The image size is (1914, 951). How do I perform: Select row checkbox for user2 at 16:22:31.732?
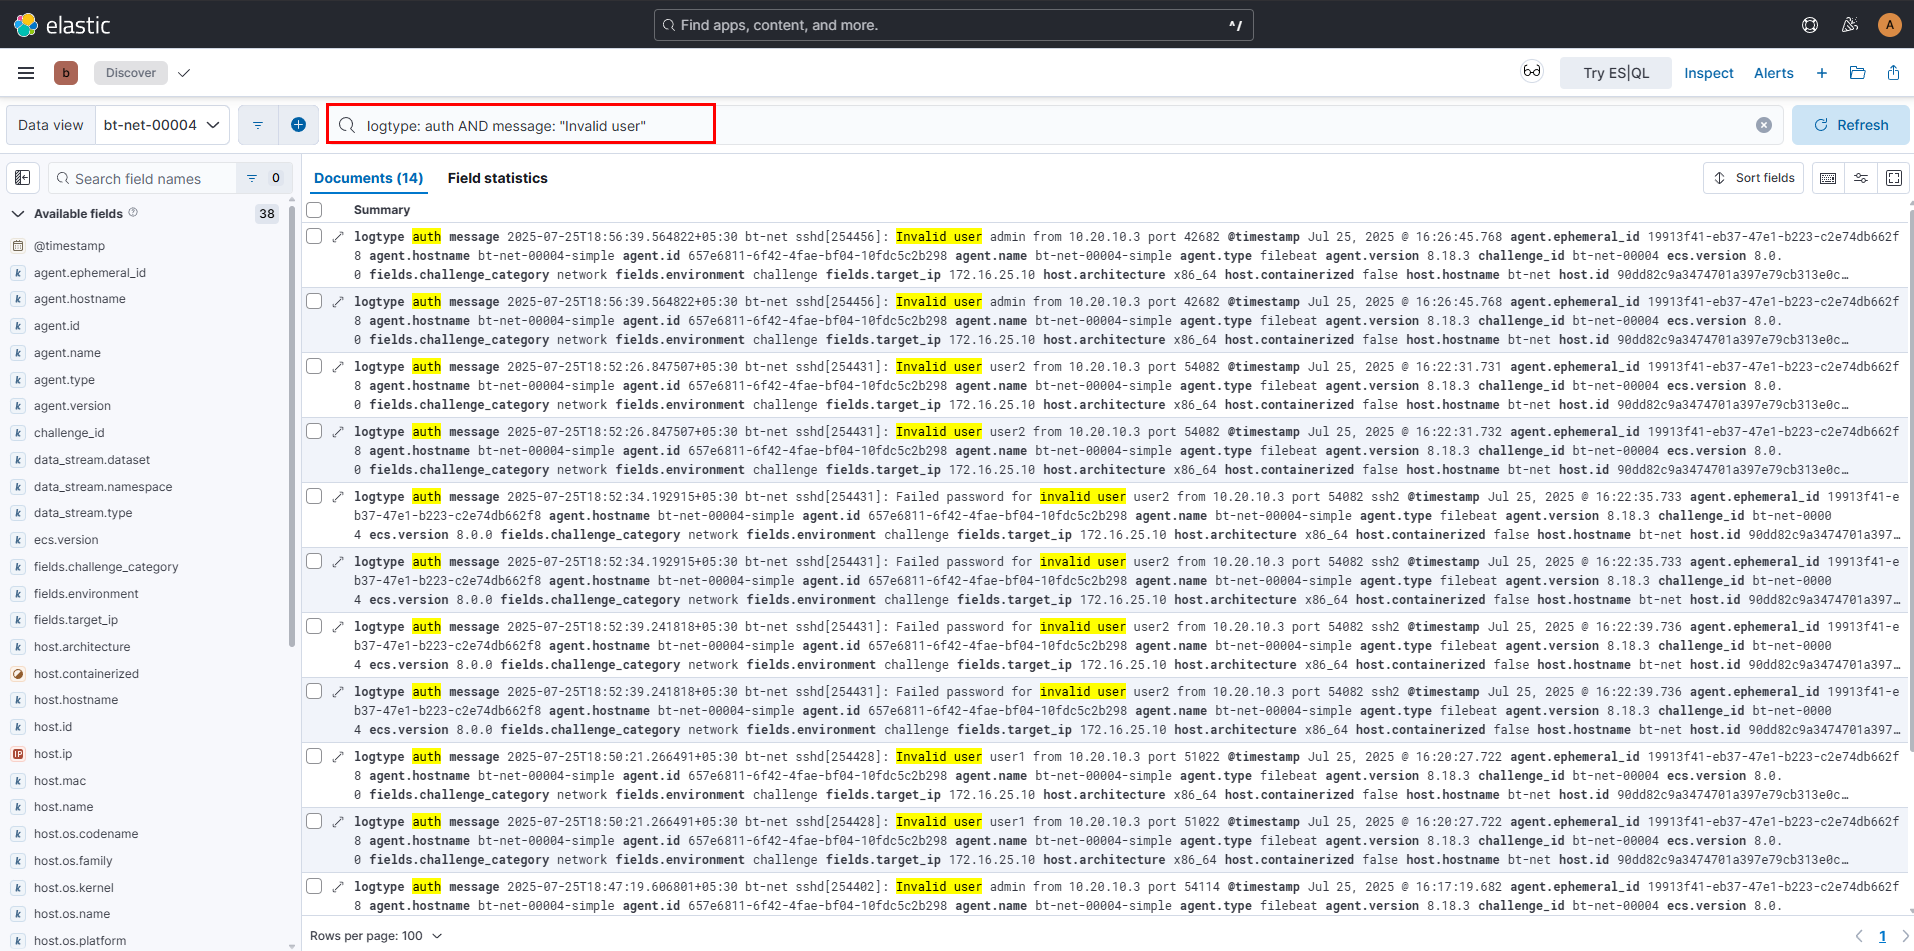coord(314,431)
